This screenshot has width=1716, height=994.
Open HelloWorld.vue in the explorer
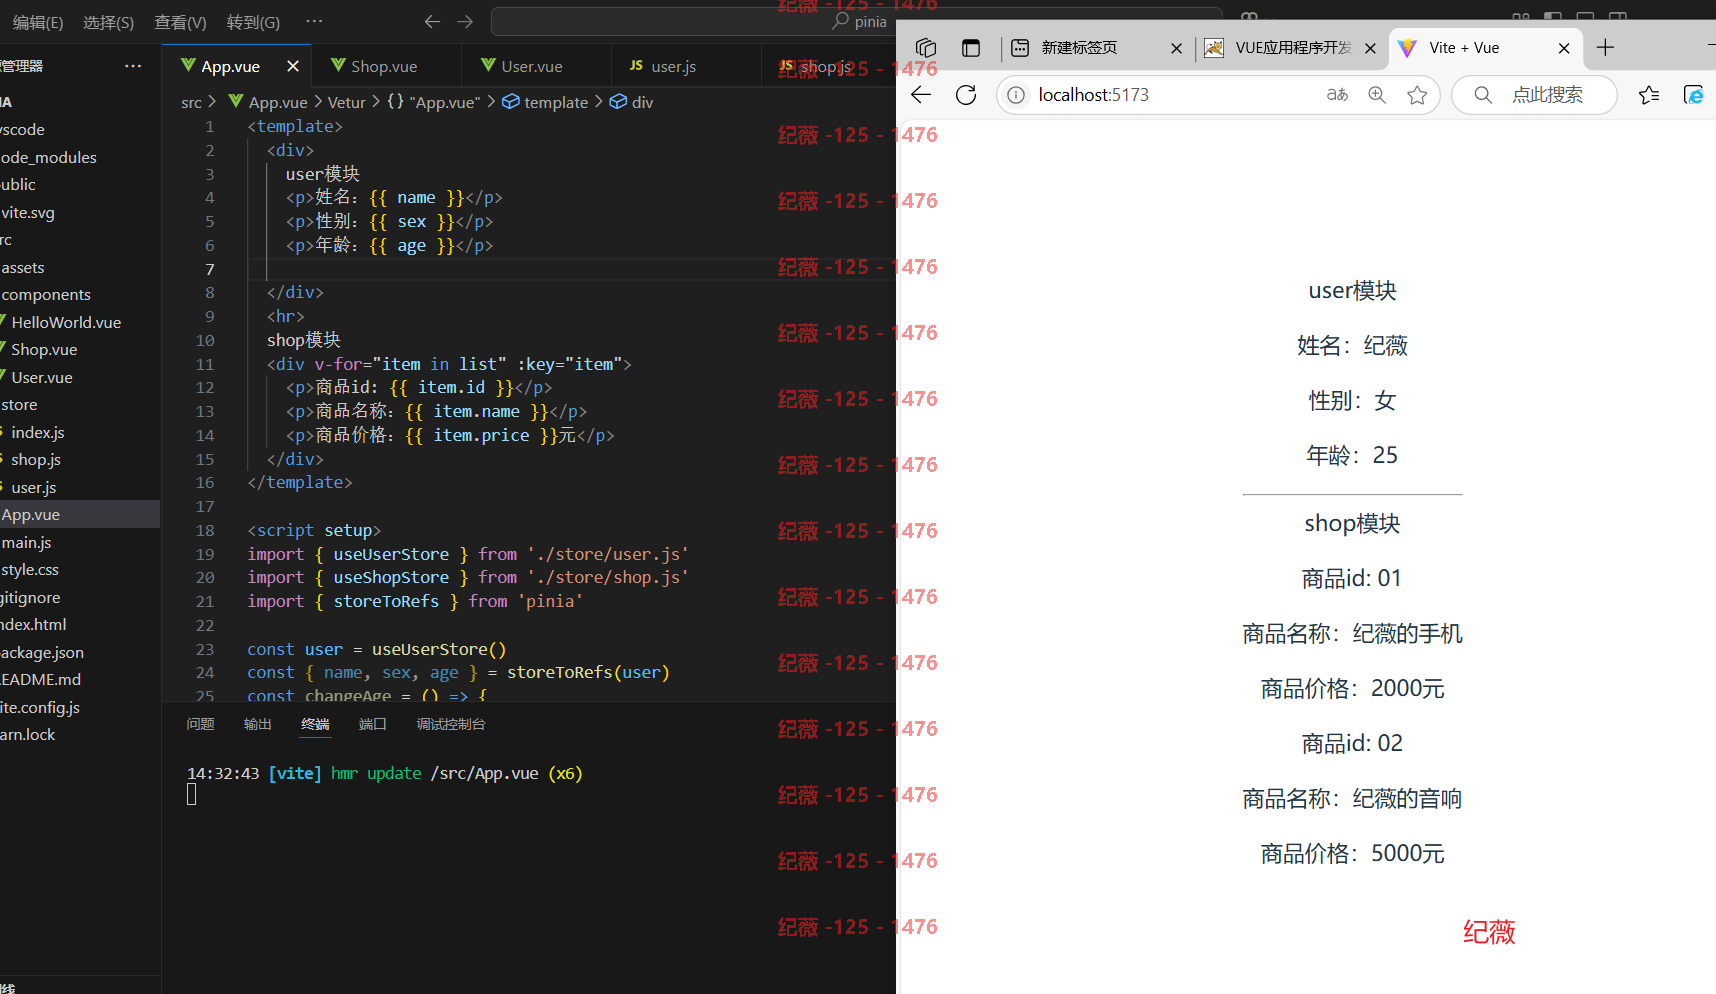click(x=66, y=322)
